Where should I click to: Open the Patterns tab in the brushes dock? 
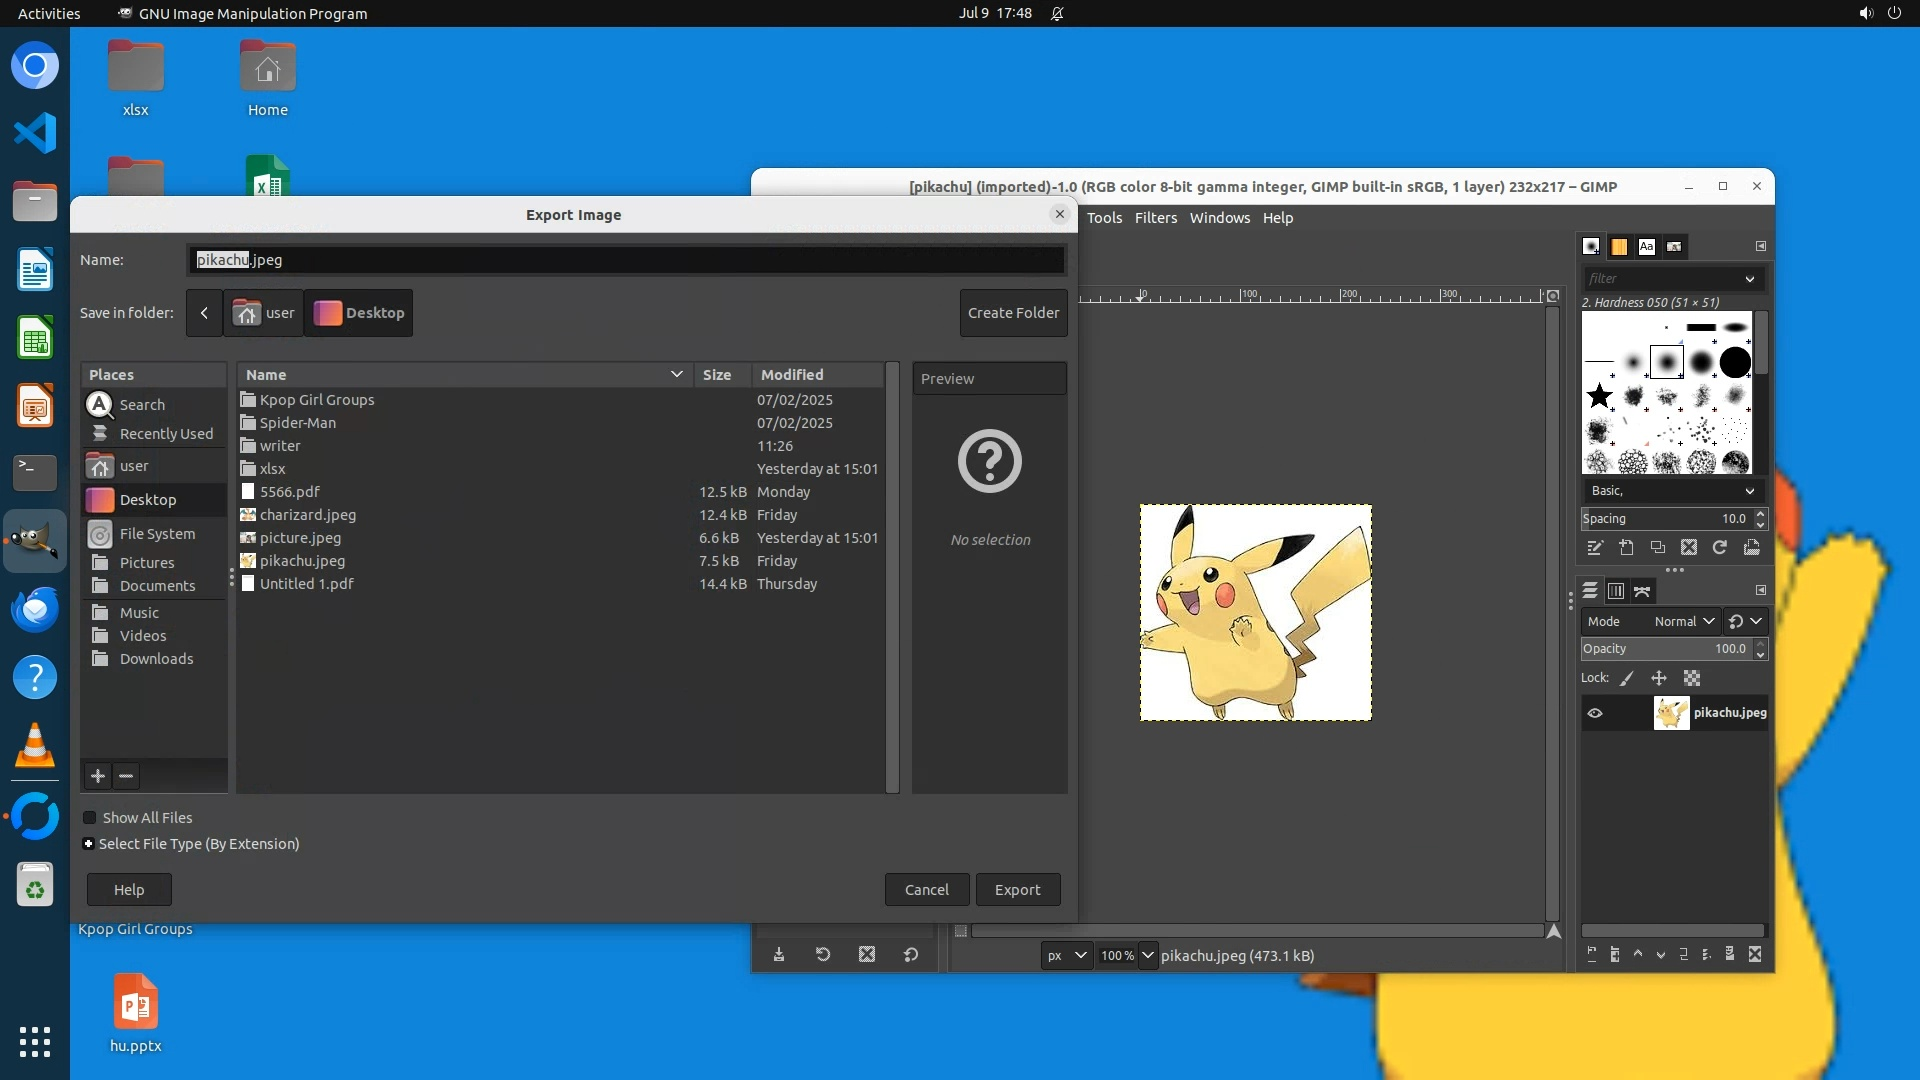1619,246
